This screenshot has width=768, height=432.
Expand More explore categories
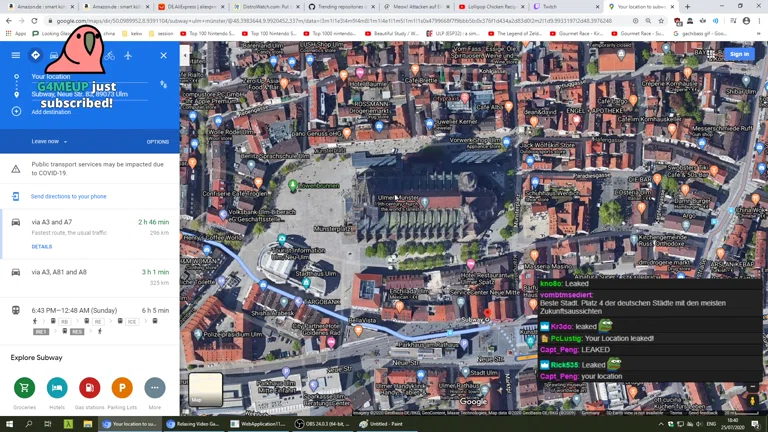point(154,388)
